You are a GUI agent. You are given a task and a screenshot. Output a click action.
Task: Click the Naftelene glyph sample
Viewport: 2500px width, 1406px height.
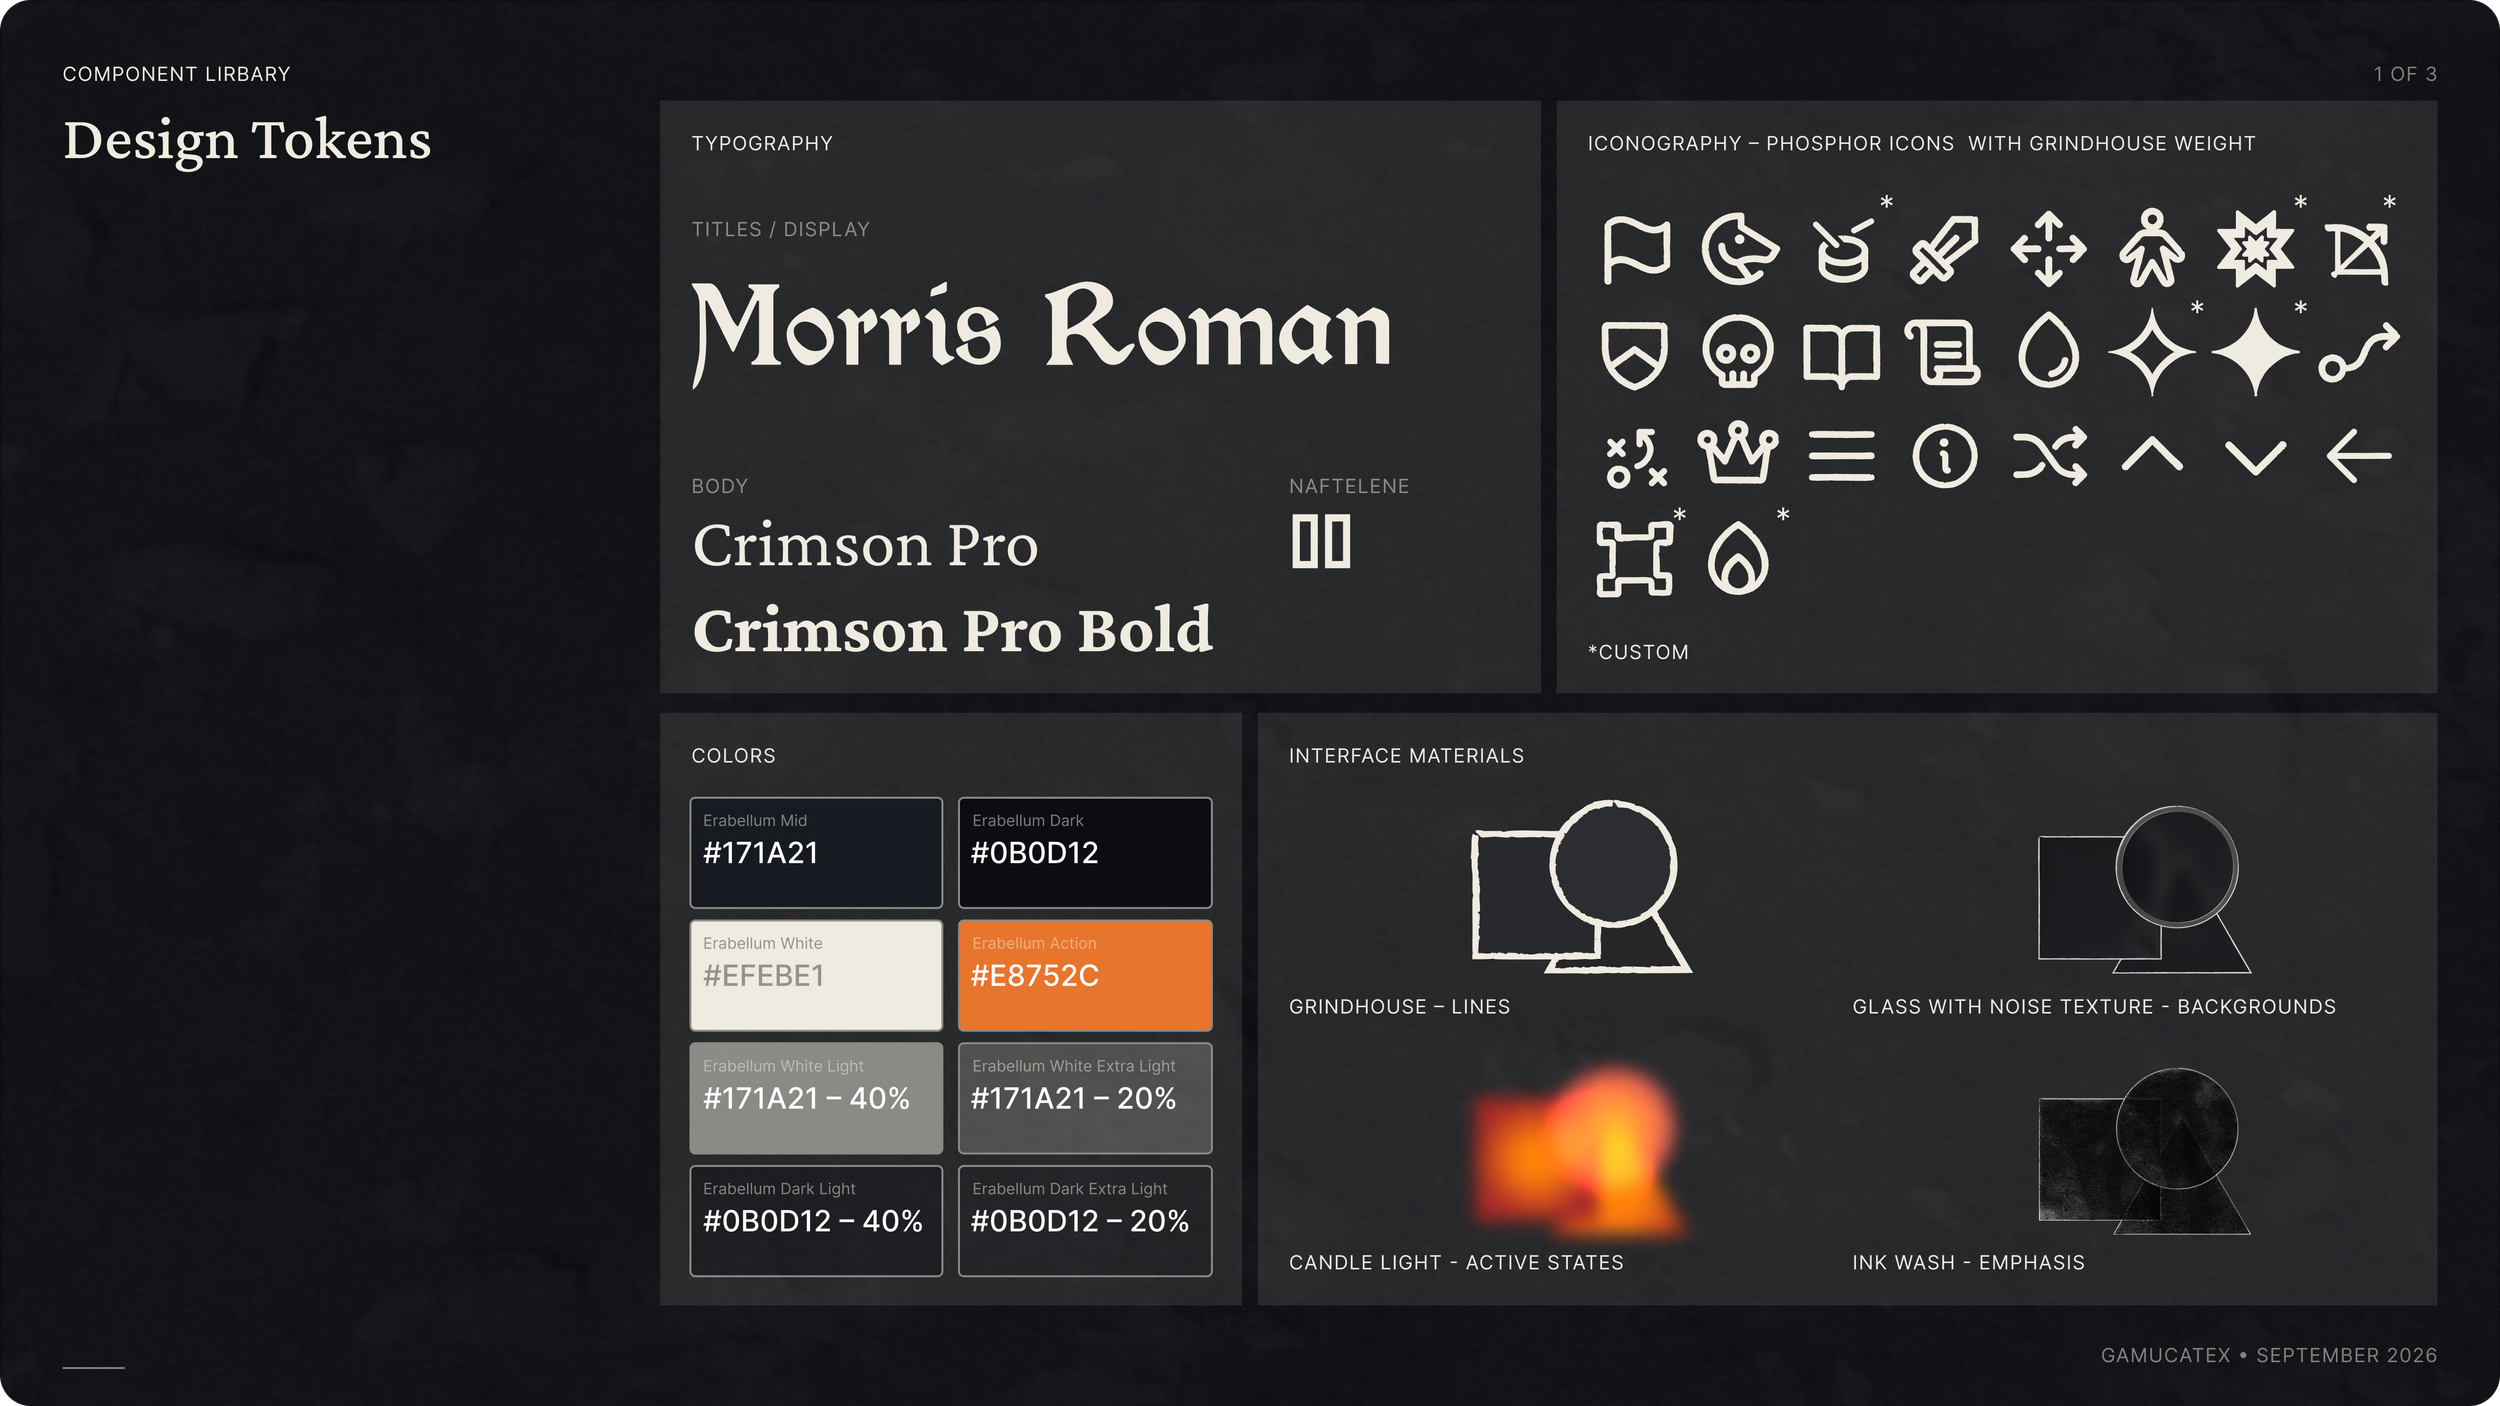[x=1321, y=542]
